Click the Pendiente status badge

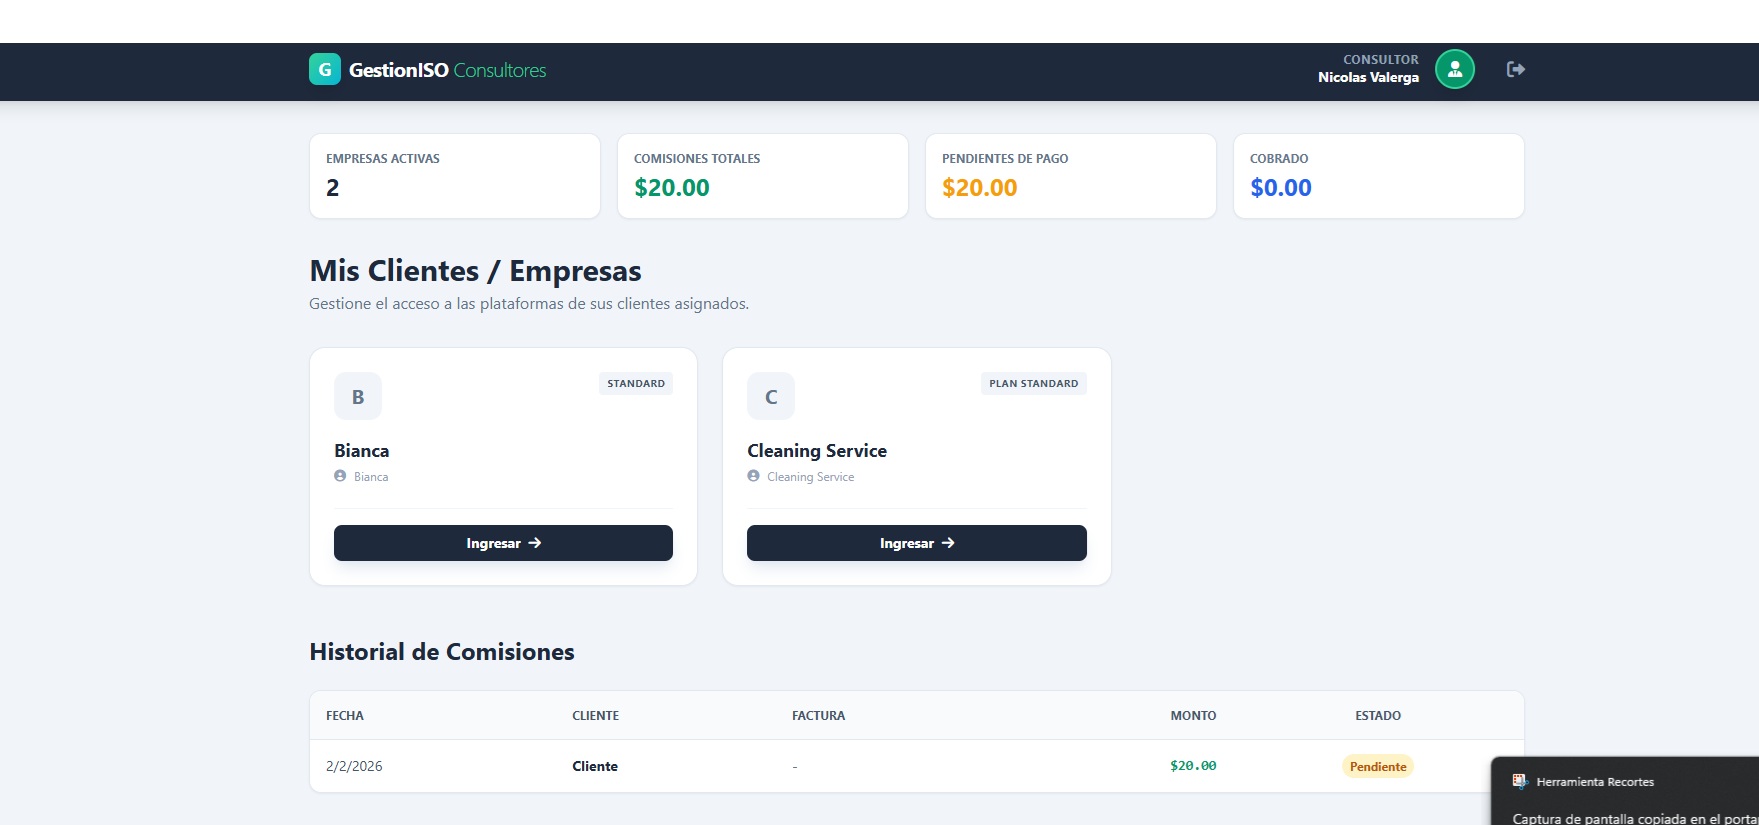1378,767
